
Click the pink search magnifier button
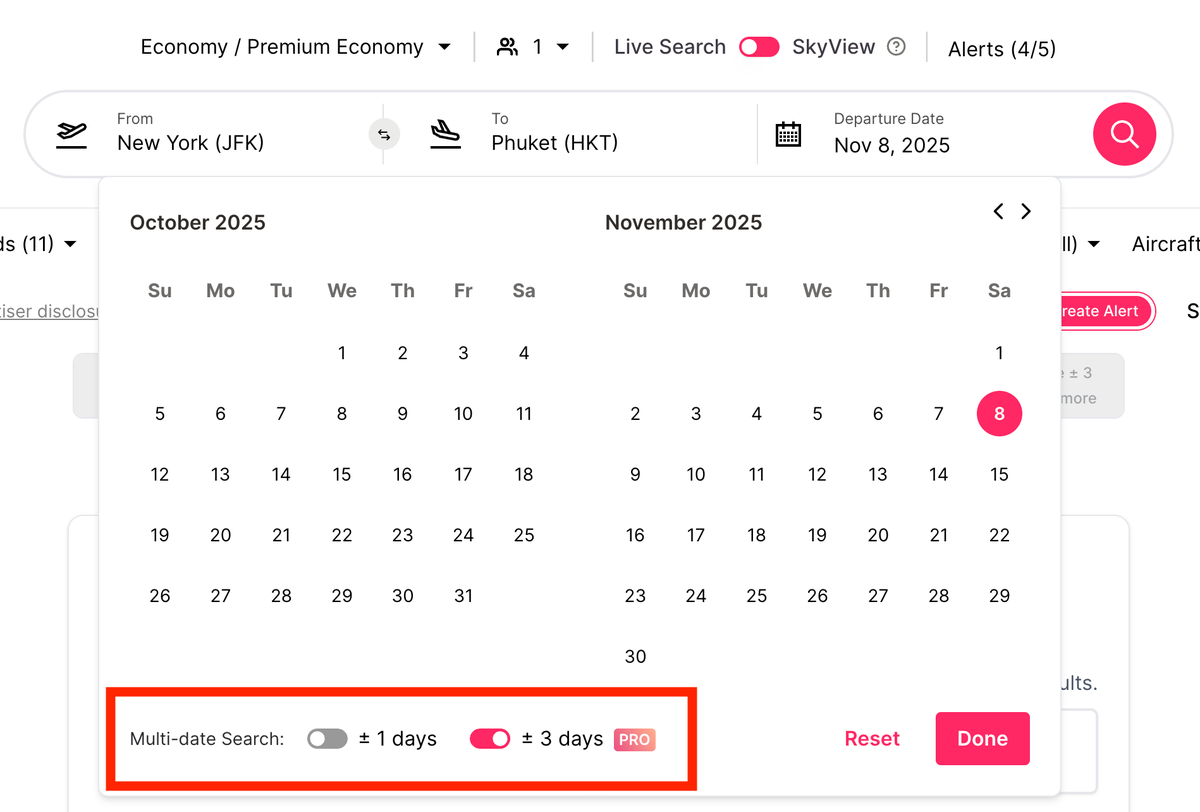(x=1124, y=134)
